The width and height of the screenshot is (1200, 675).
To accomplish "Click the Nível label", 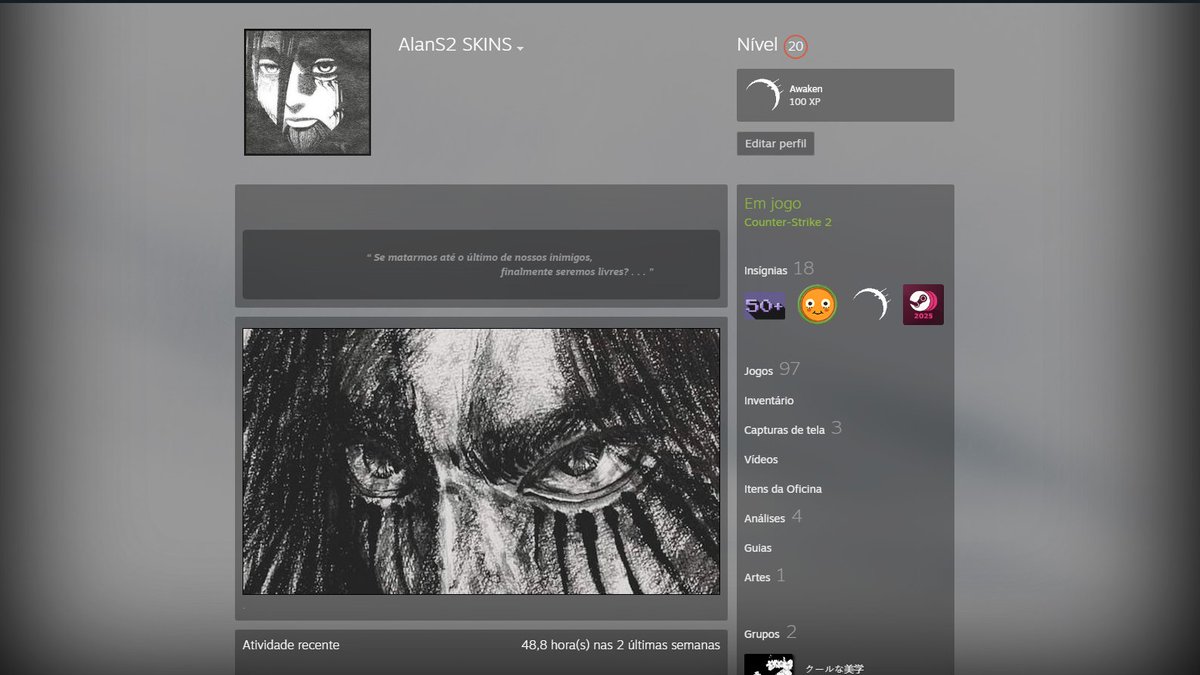I will tap(757, 45).
